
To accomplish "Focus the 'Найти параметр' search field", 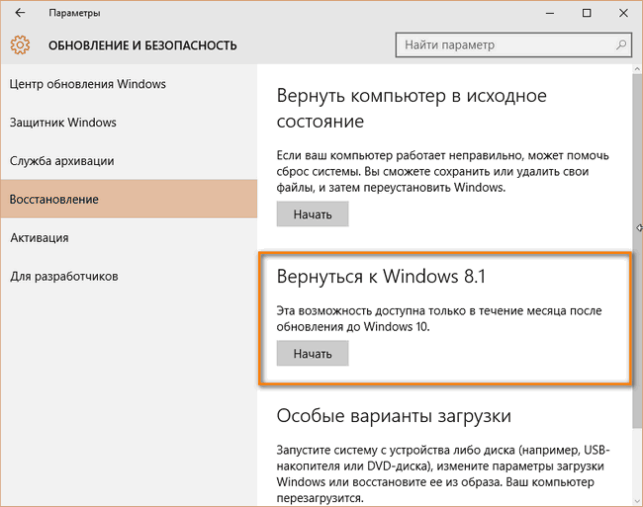I will [x=513, y=45].
